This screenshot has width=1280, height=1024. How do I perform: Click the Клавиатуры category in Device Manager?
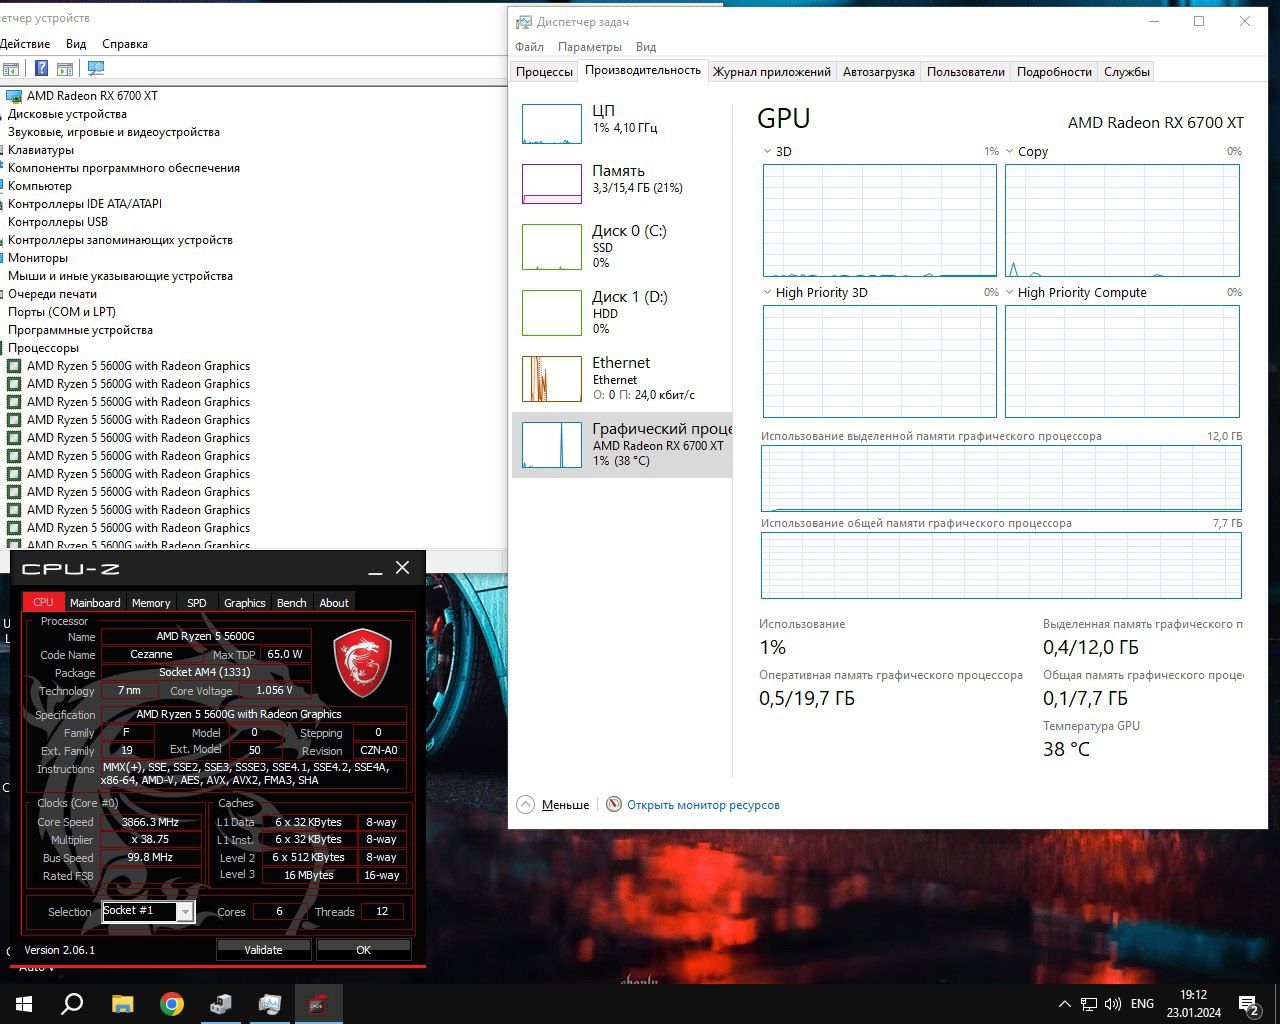[41, 150]
